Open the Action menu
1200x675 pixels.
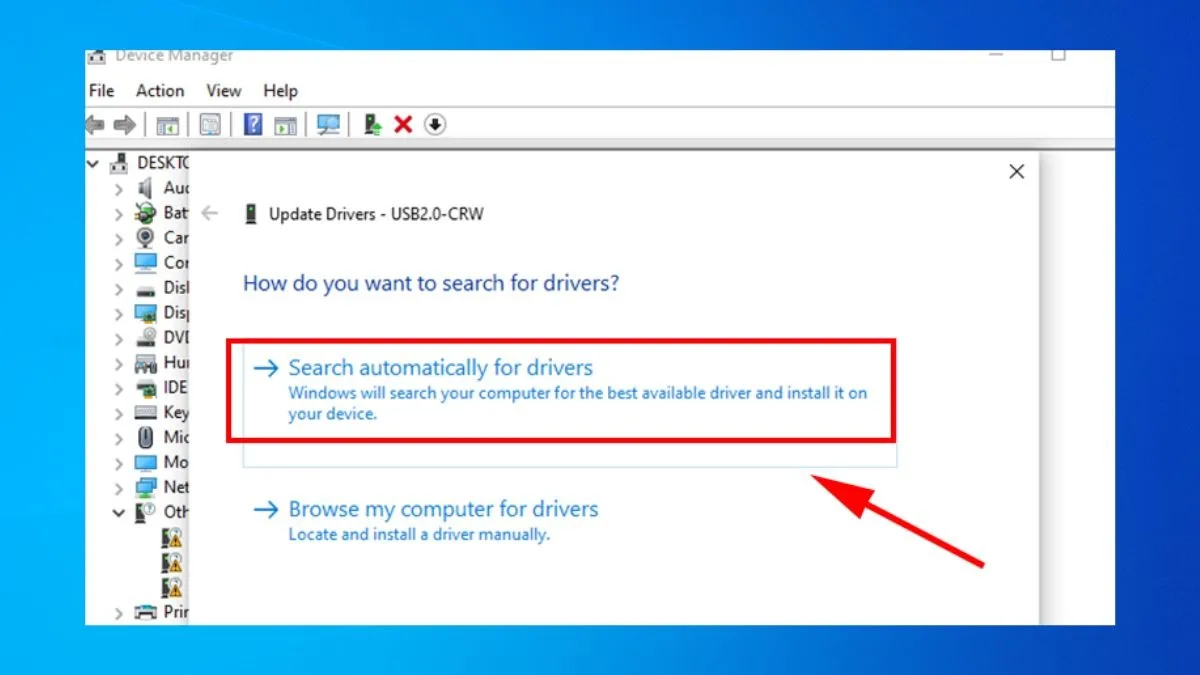(x=160, y=91)
